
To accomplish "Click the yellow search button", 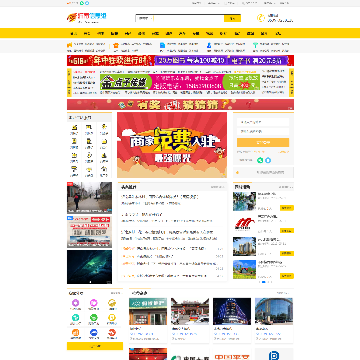I will point(232,18).
